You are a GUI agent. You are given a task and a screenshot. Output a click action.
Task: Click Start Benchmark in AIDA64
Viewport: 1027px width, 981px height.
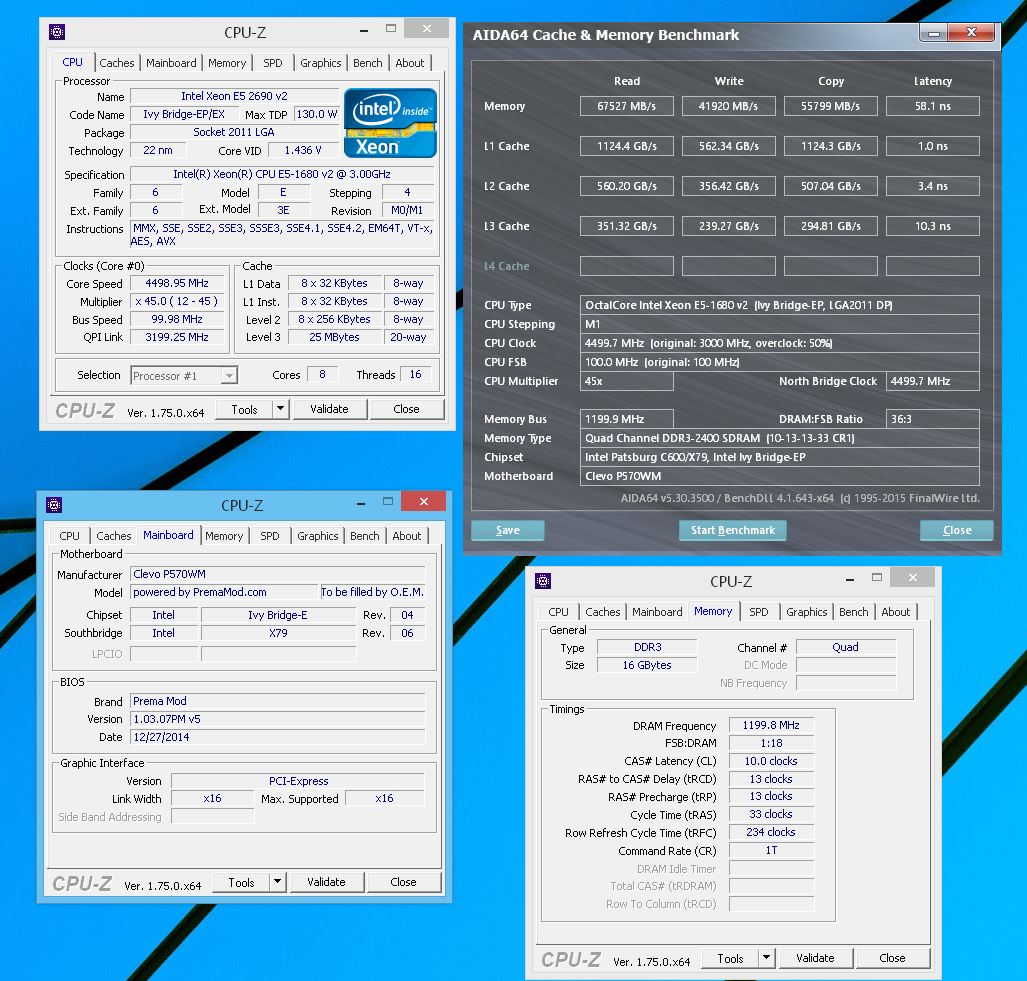click(x=733, y=530)
